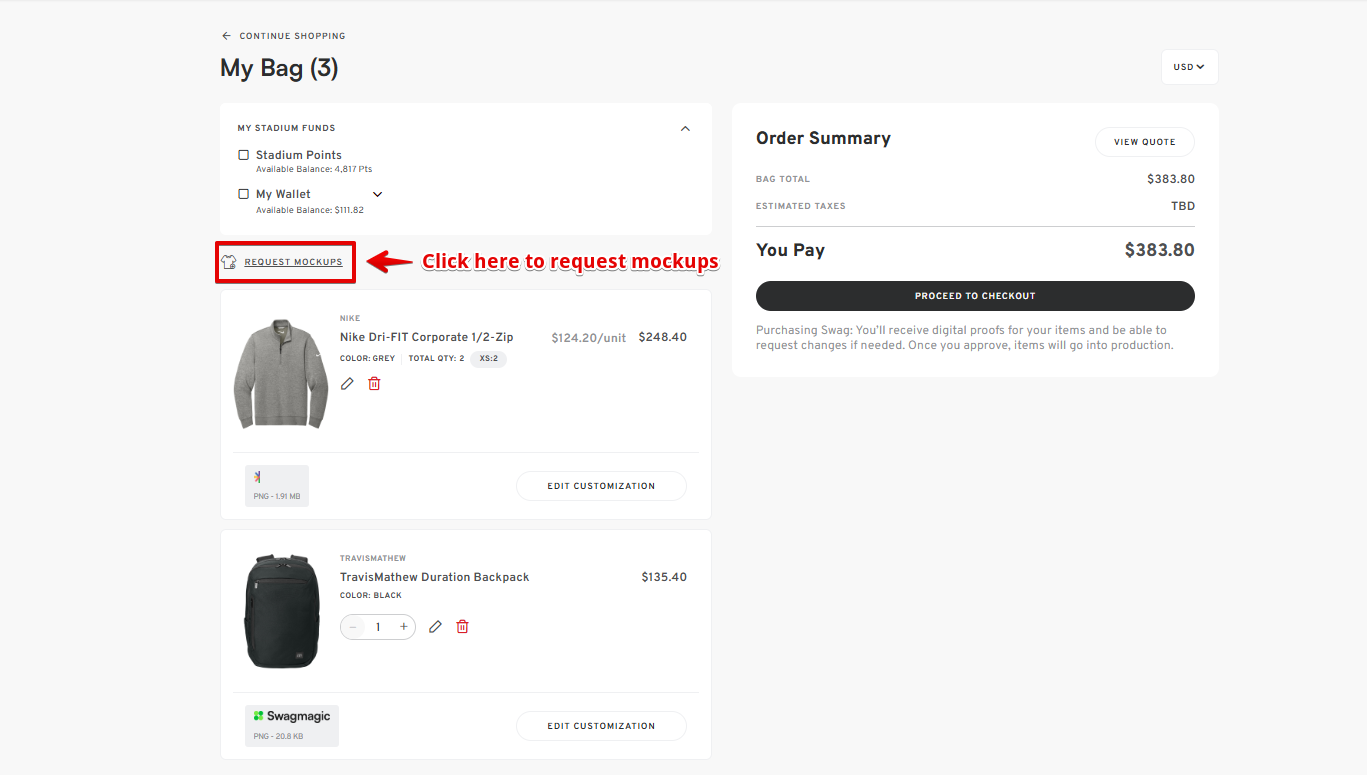Click the back arrow beside Continue Shopping
Viewport: 1367px width, 775px height.
(226, 36)
